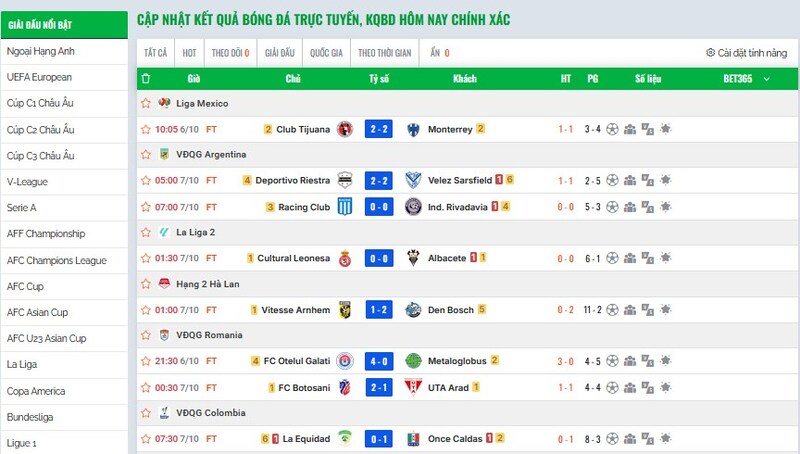The image size is (800, 454).
Task: Favorite the Liga Mexico league with its star
Action: pos(146,104)
